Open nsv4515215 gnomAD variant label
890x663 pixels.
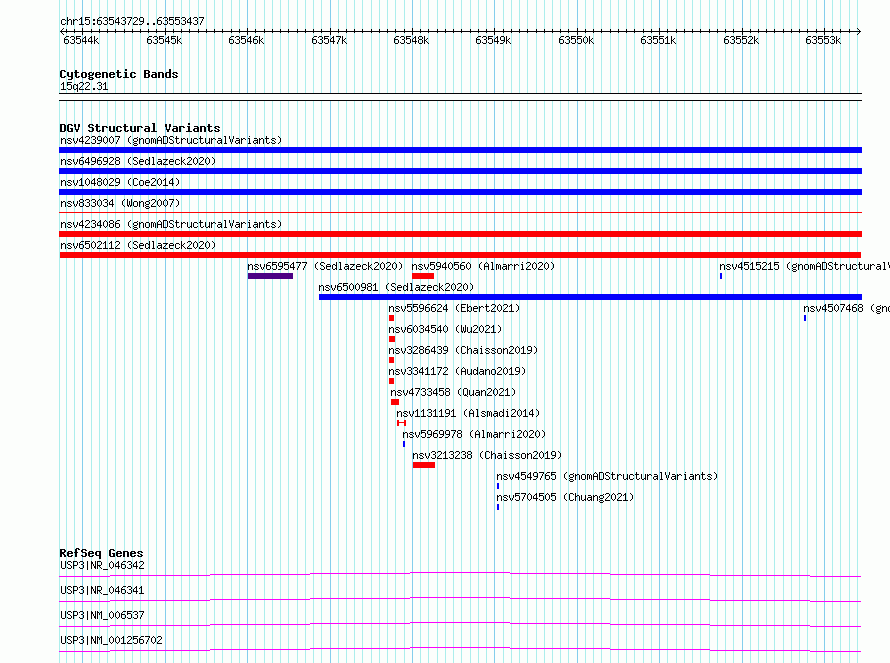click(804, 266)
